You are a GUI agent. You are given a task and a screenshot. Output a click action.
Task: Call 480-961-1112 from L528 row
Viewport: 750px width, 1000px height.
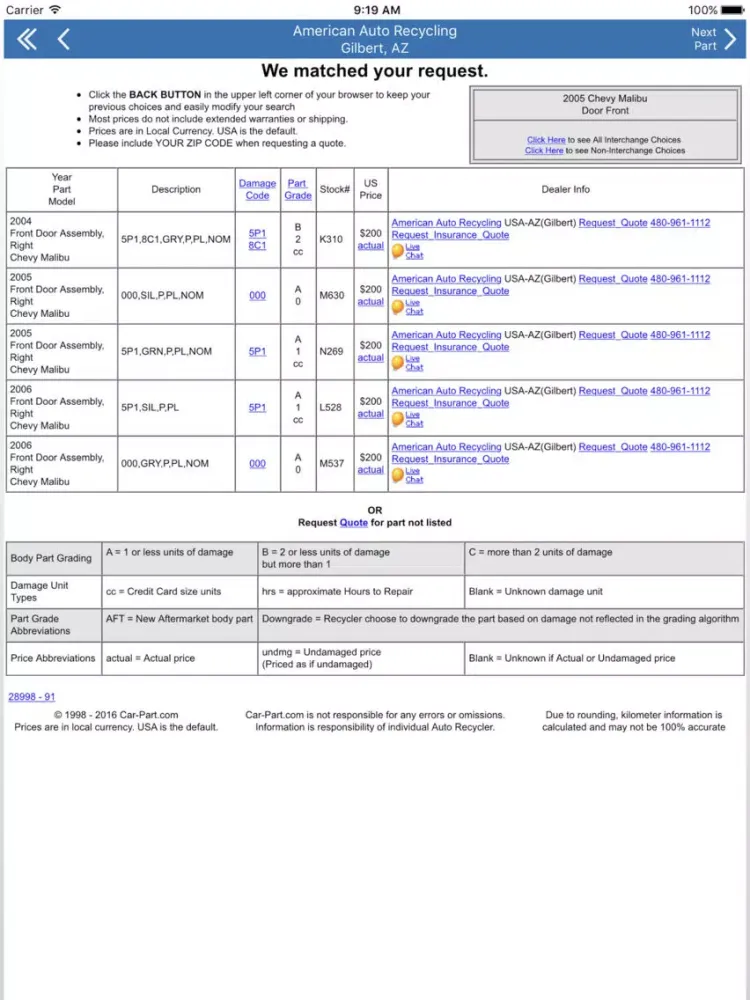click(x=680, y=391)
